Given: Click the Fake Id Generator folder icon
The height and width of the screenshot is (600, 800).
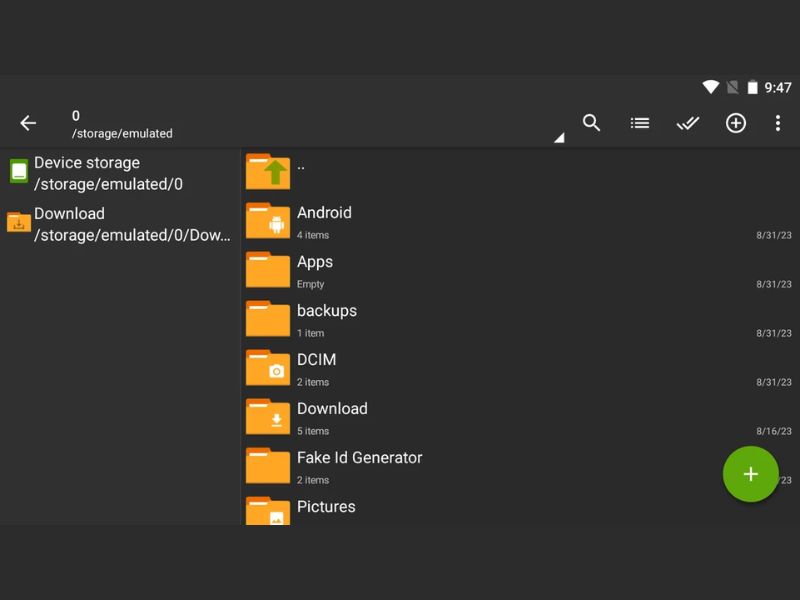Looking at the screenshot, I should point(268,465).
